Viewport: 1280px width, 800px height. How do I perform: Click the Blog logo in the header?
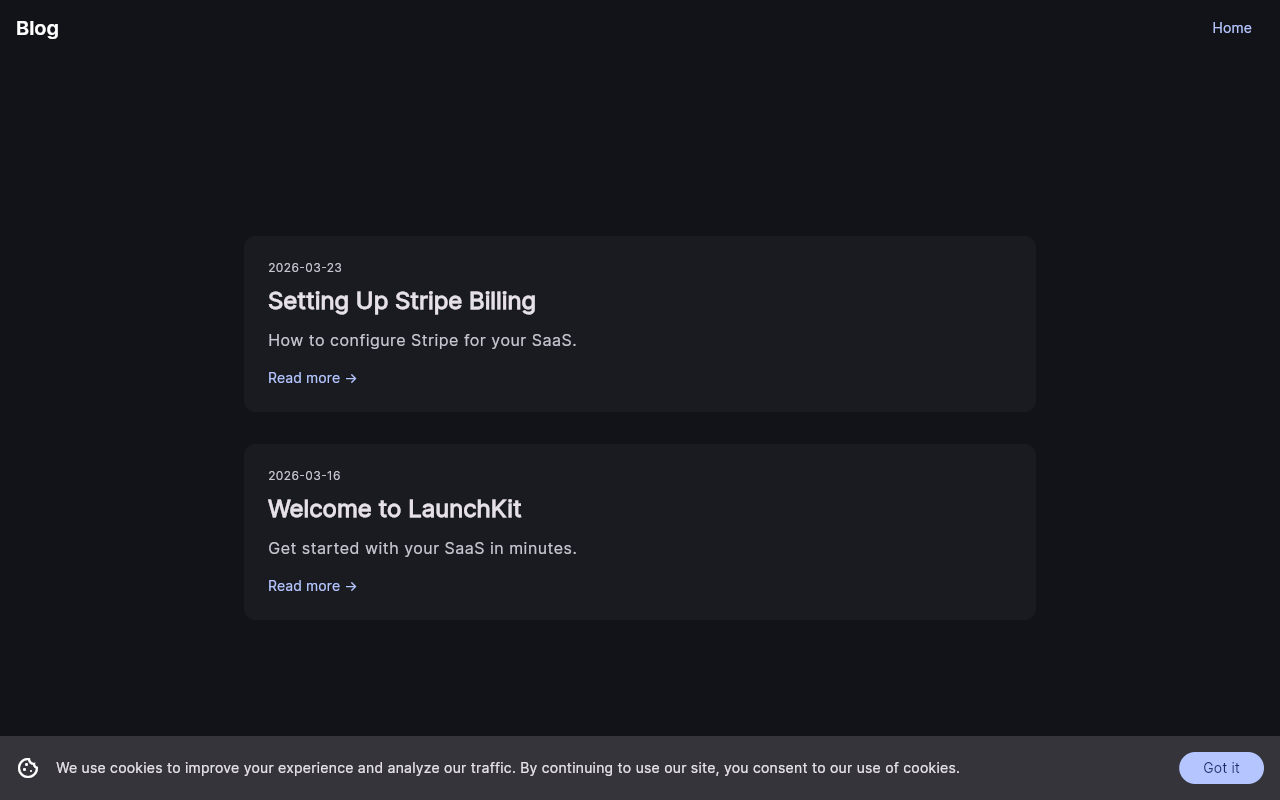[37, 28]
